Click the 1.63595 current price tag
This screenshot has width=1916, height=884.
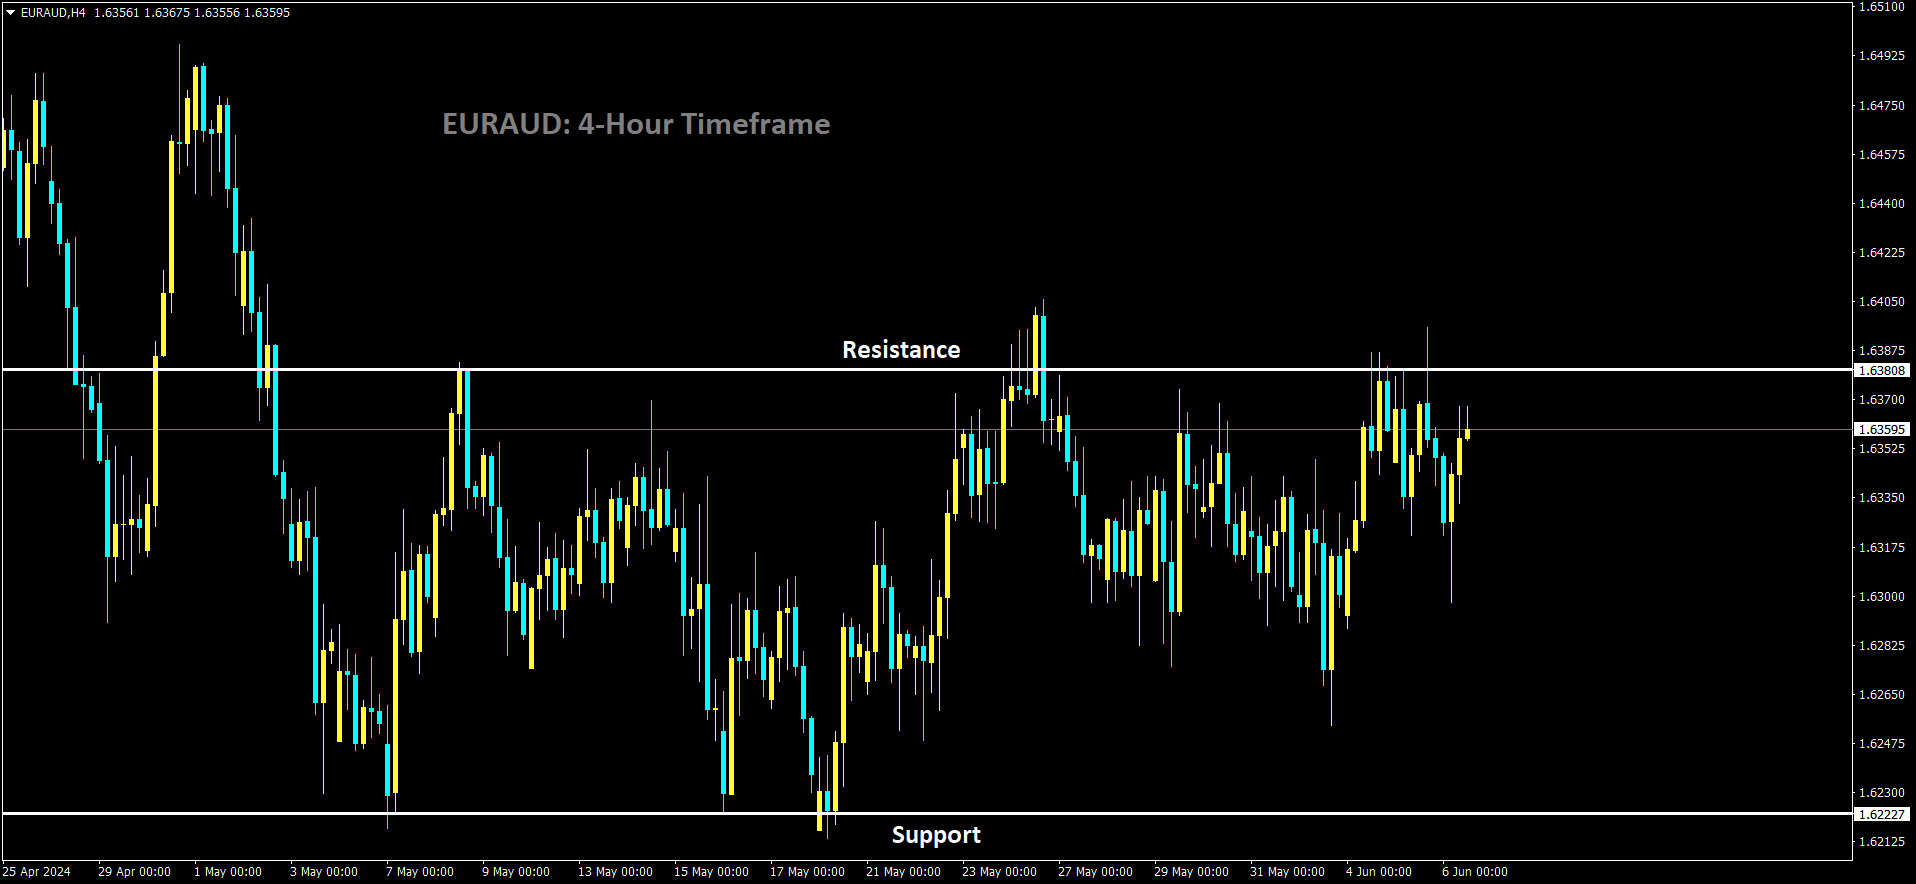tap(1882, 429)
